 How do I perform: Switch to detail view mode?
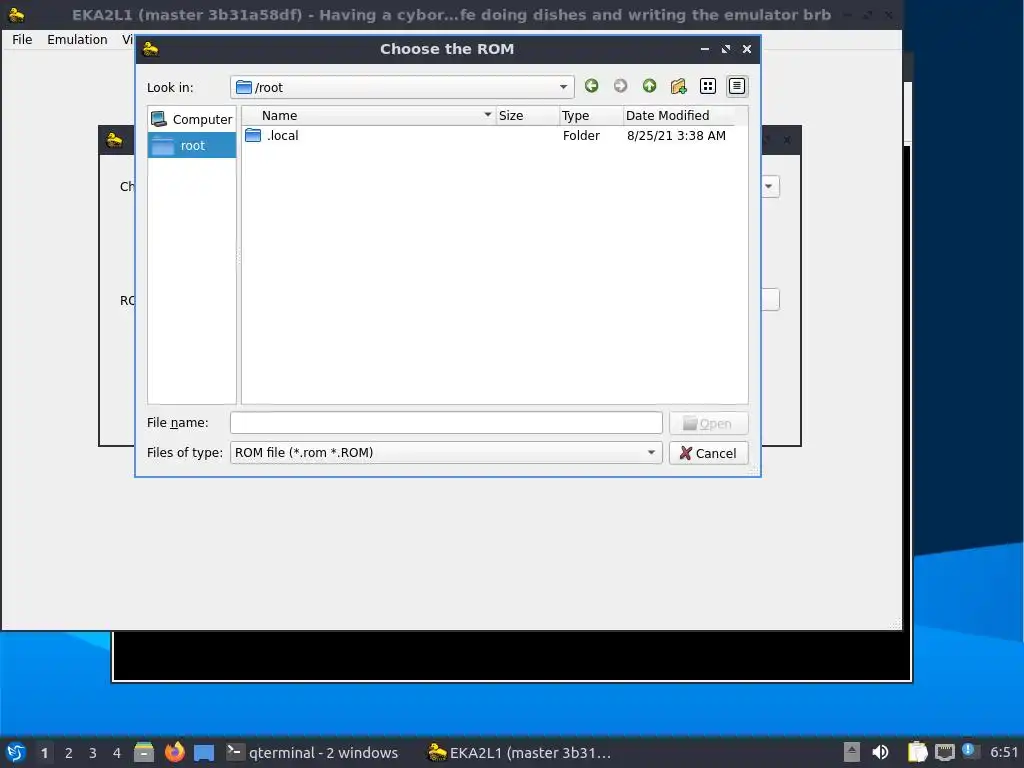(x=737, y=86)
